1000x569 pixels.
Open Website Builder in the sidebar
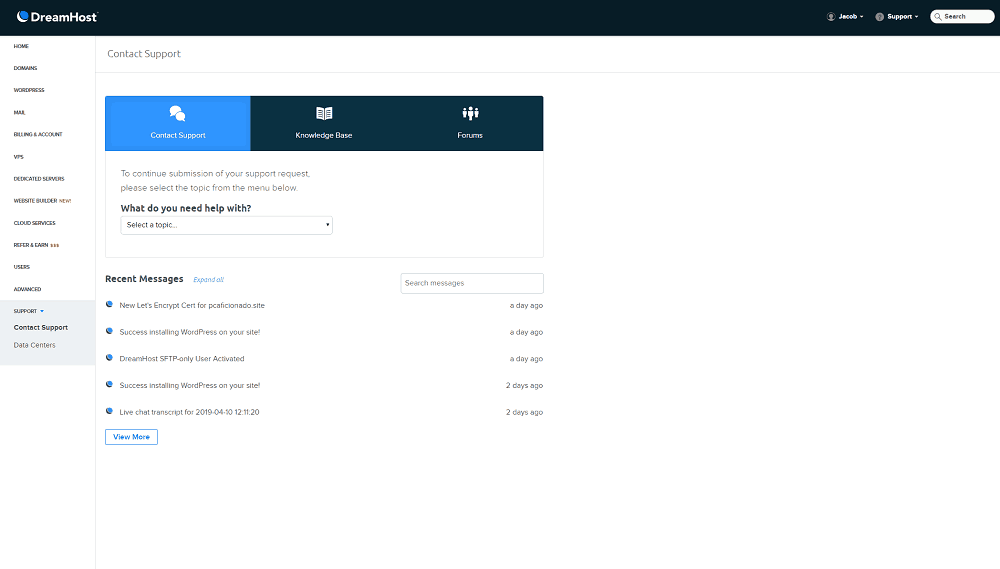42,201
